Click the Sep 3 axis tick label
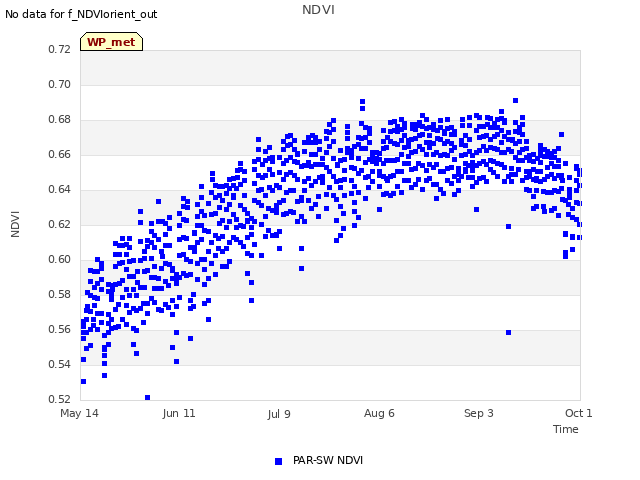Screen dimensions: 640x480 [479, 413]
